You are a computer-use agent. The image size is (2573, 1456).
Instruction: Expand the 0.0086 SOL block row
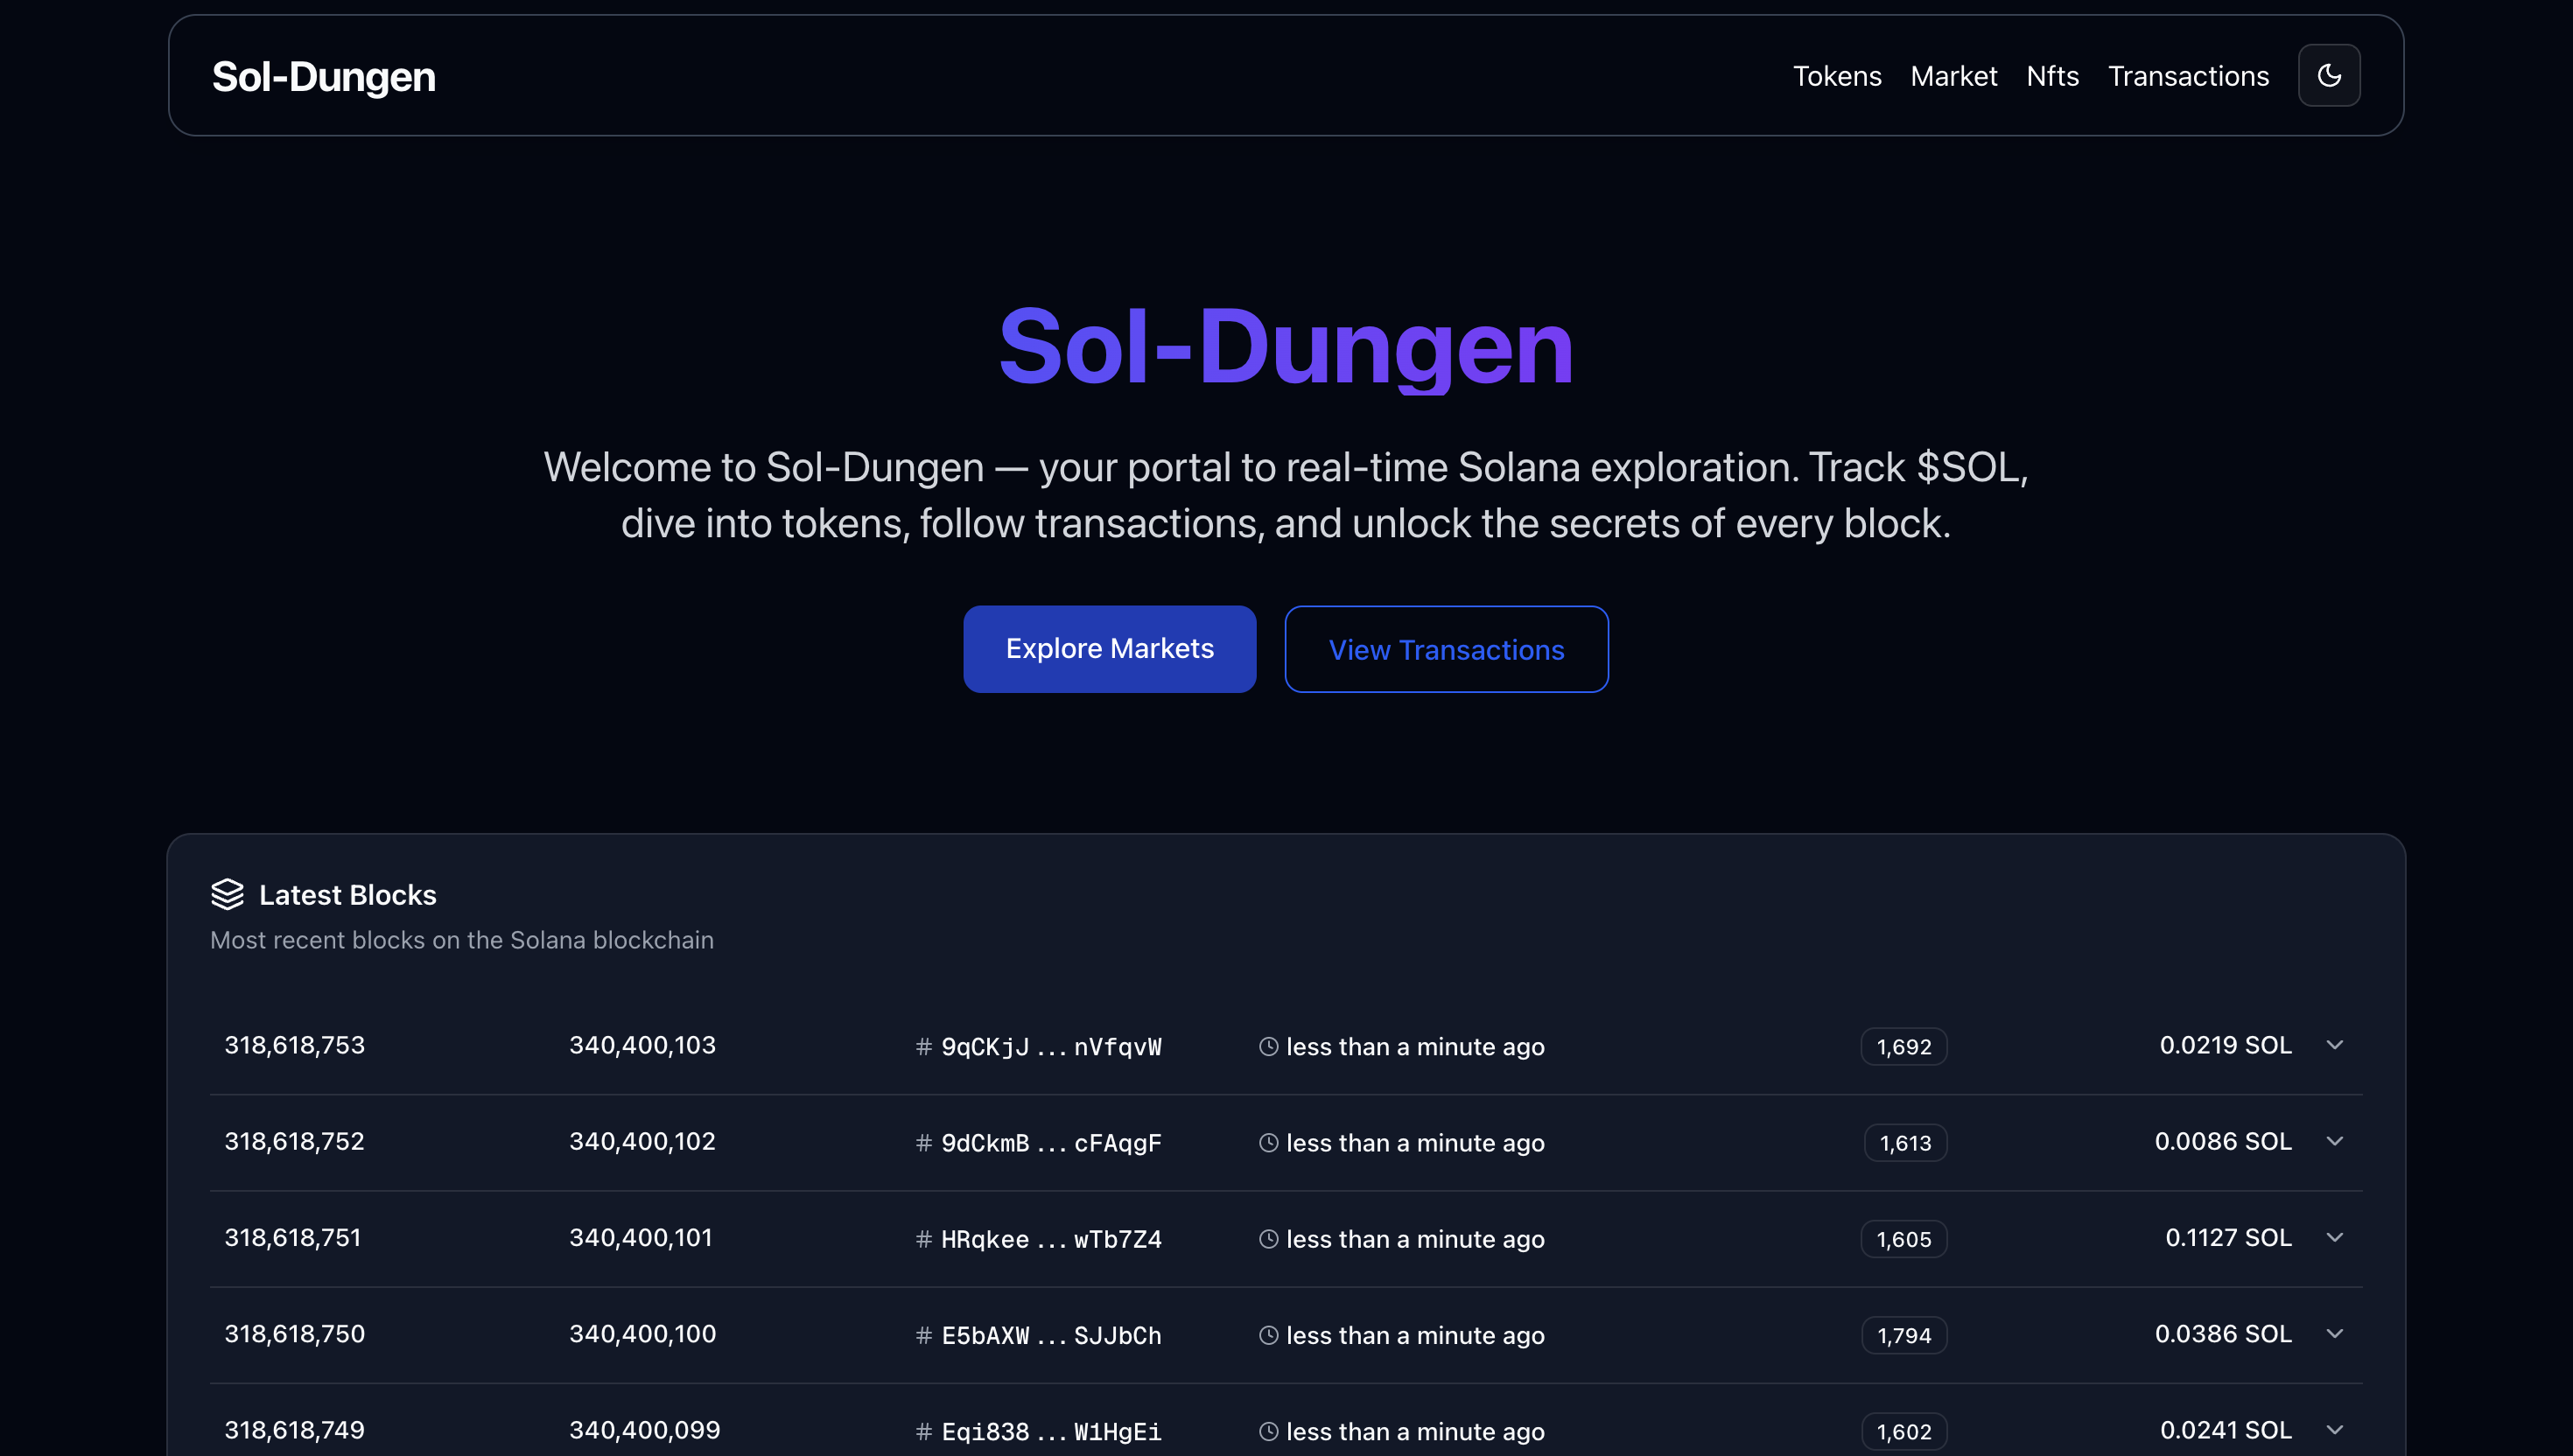point(2334,1141)
